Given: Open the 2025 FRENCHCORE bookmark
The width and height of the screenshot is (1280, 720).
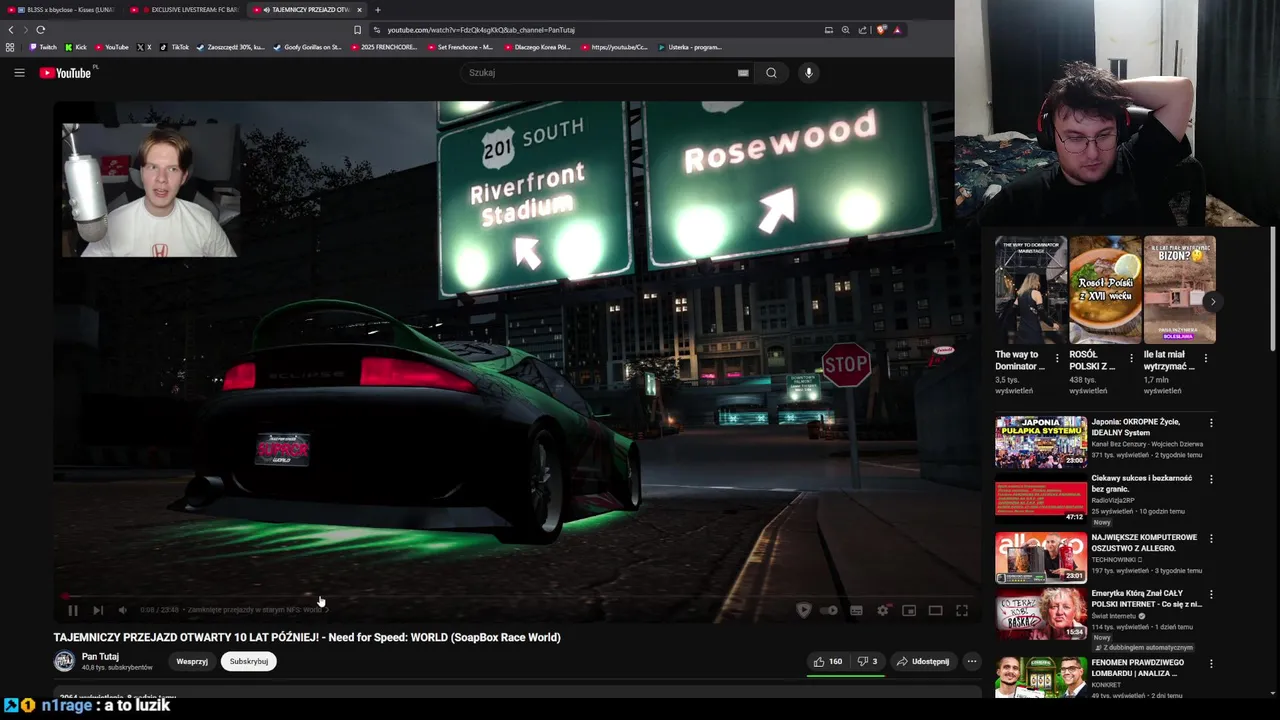Looking at the screenshot, I should (x=384, y=47).
